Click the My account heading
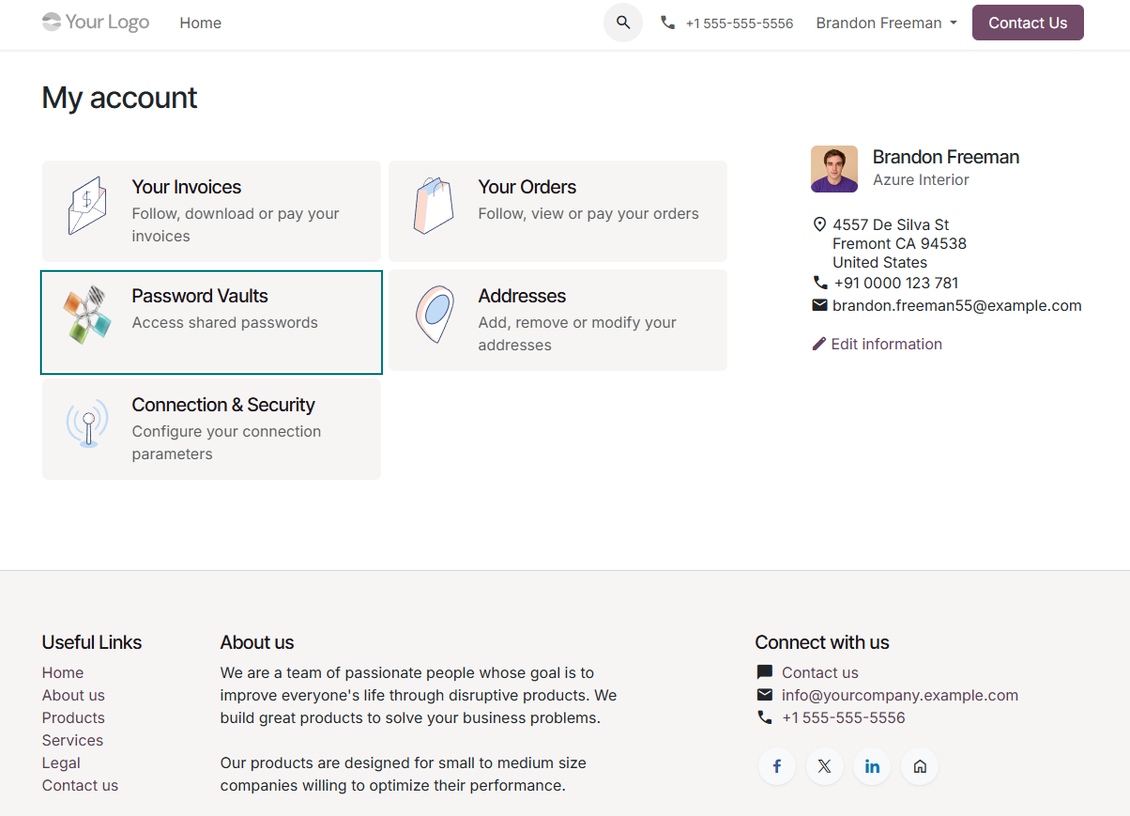Image resolution: width=1130 pixels, height=816 pixels. [119, 97]
